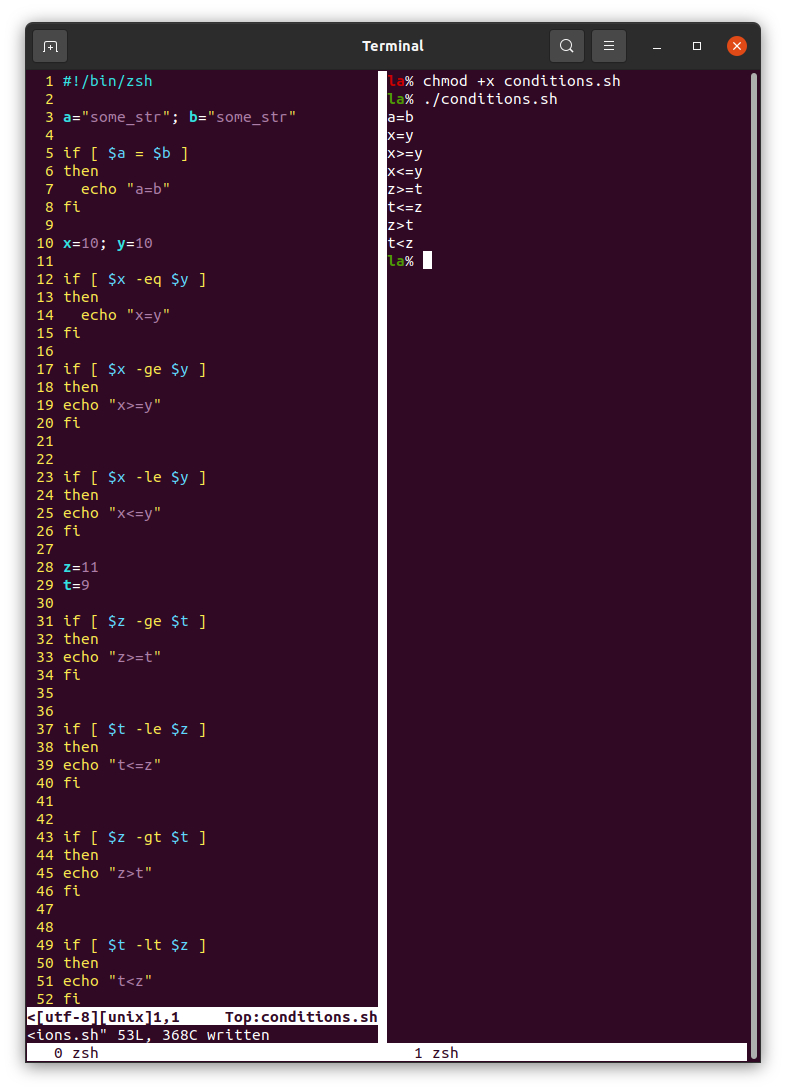The image size is (786, 1091).
Task: Open the hamburger menu
Action: (609, 46)
